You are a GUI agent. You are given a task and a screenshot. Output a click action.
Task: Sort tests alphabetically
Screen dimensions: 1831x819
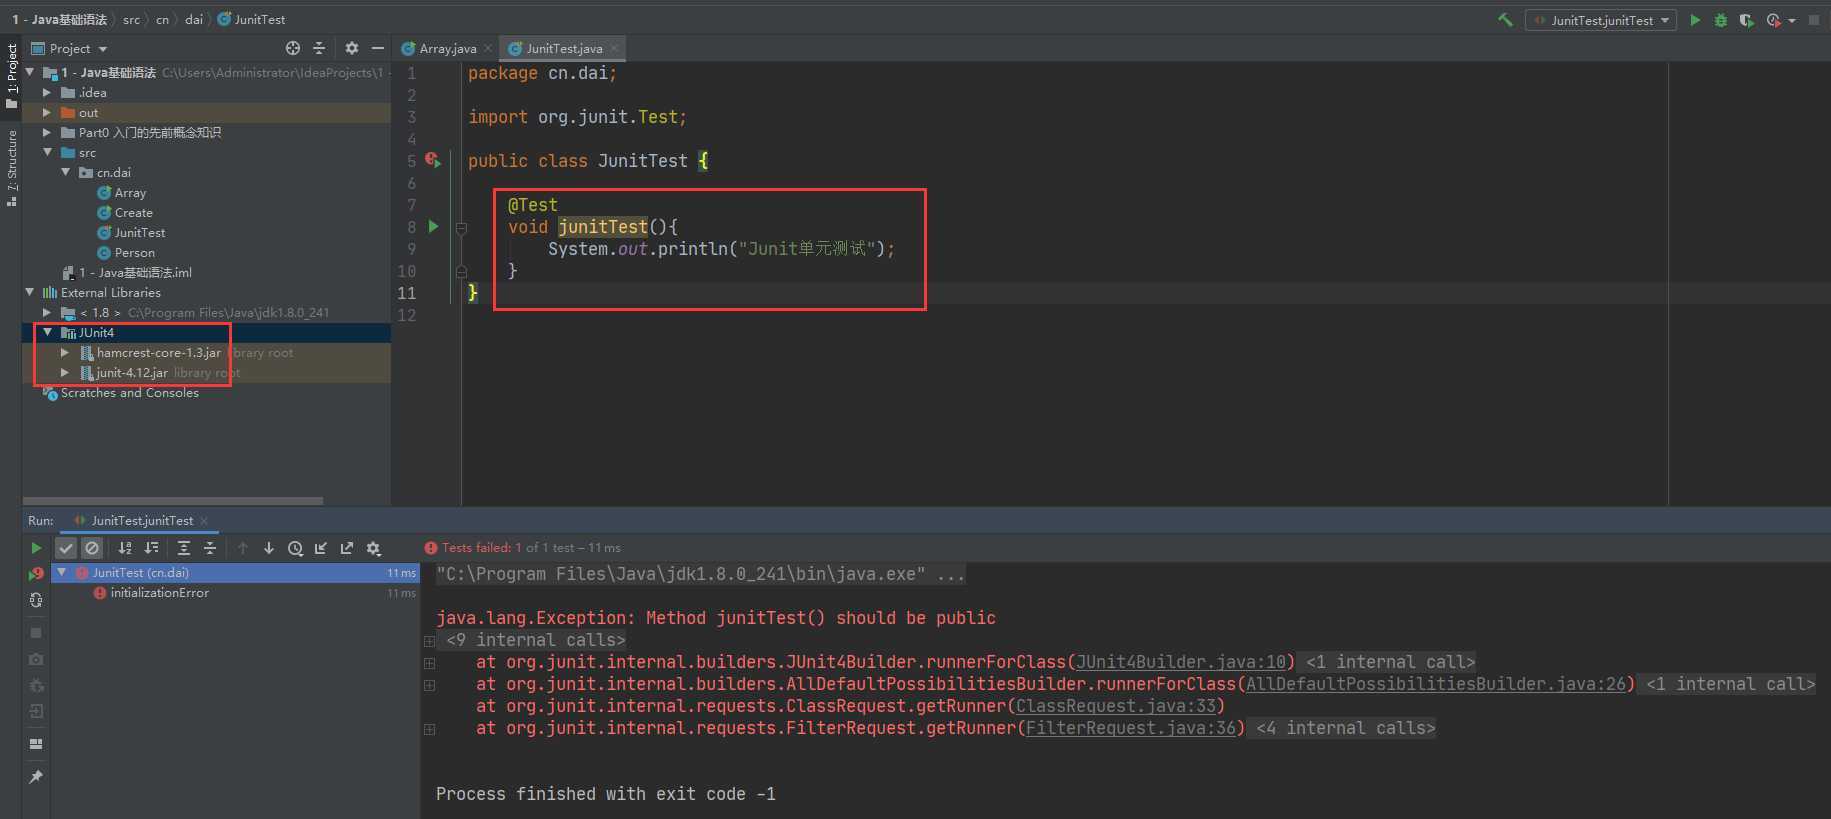click(x=125, y=548)
